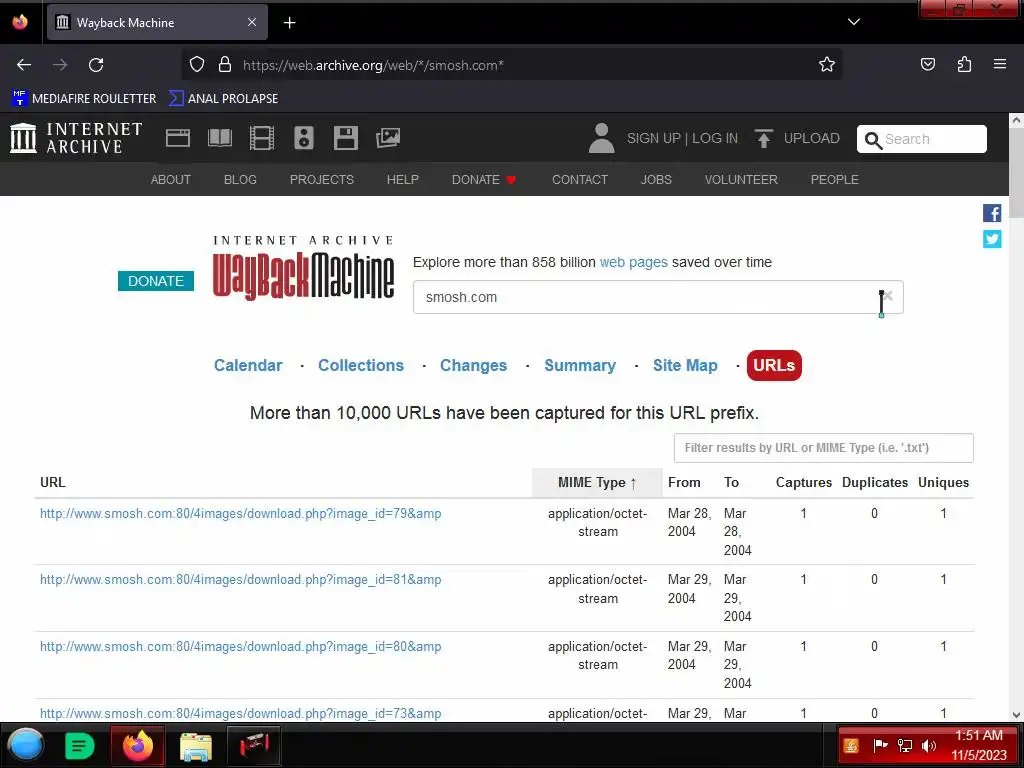Open the JOBS menu item
The height and width of the screenshot is (768, 1024).
point(656,180)
